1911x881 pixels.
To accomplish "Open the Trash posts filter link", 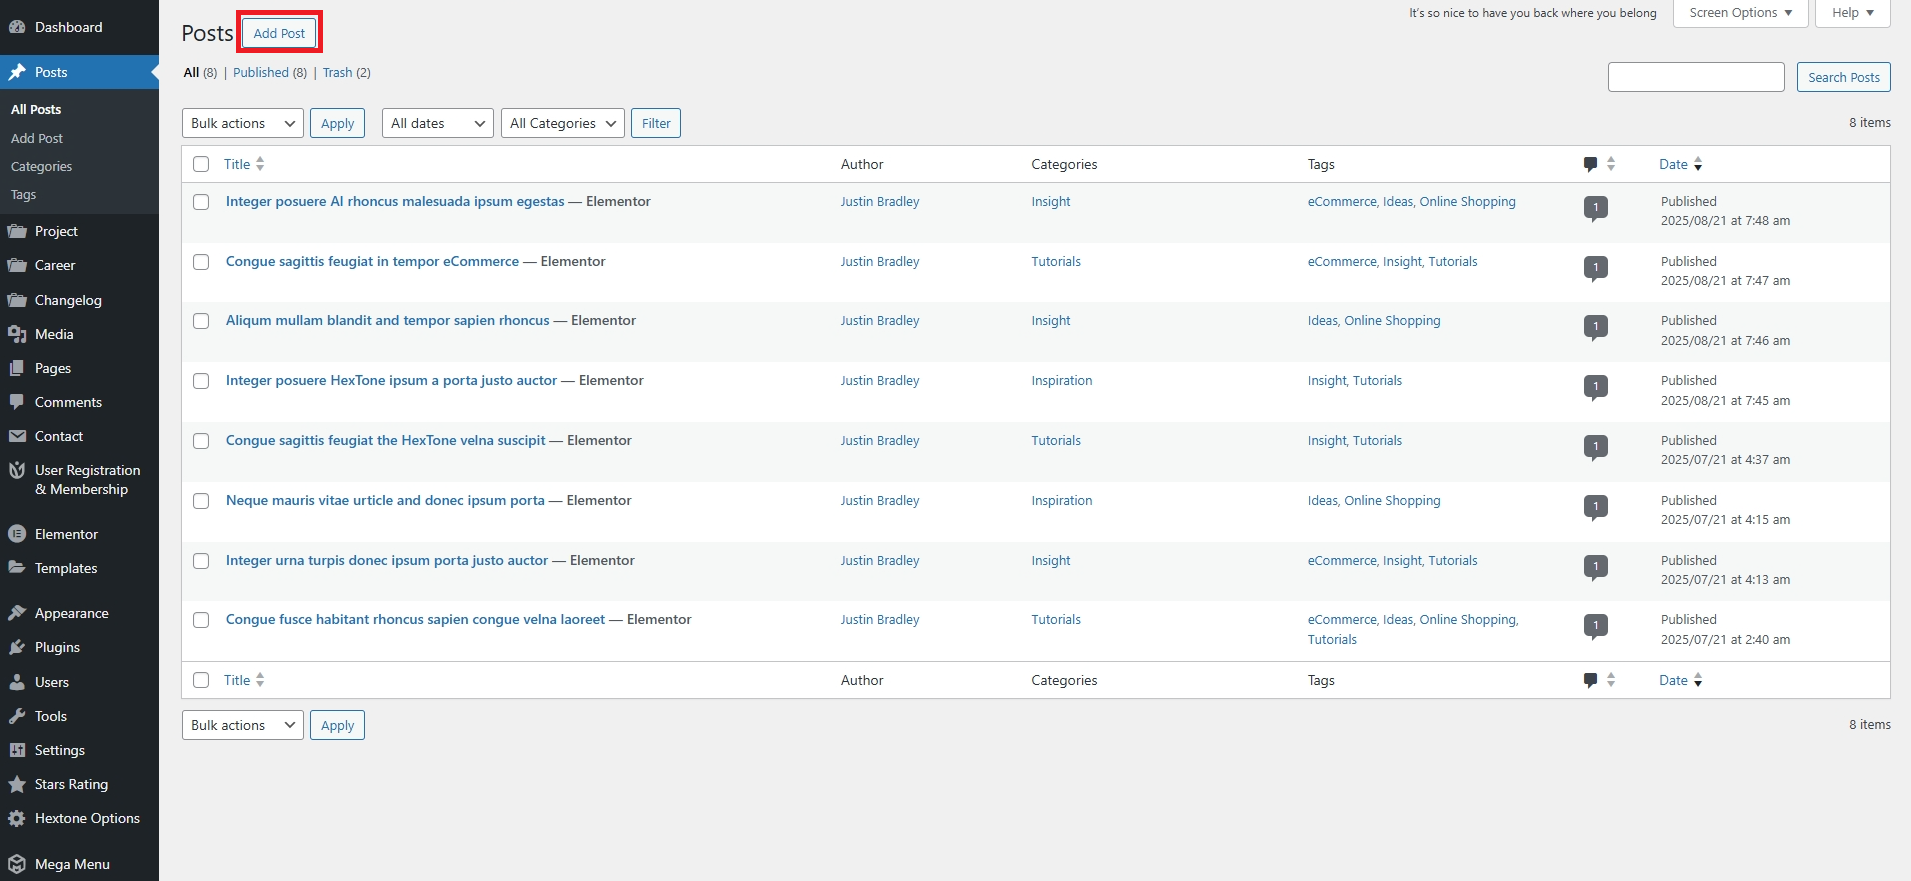I will (337, 73).
